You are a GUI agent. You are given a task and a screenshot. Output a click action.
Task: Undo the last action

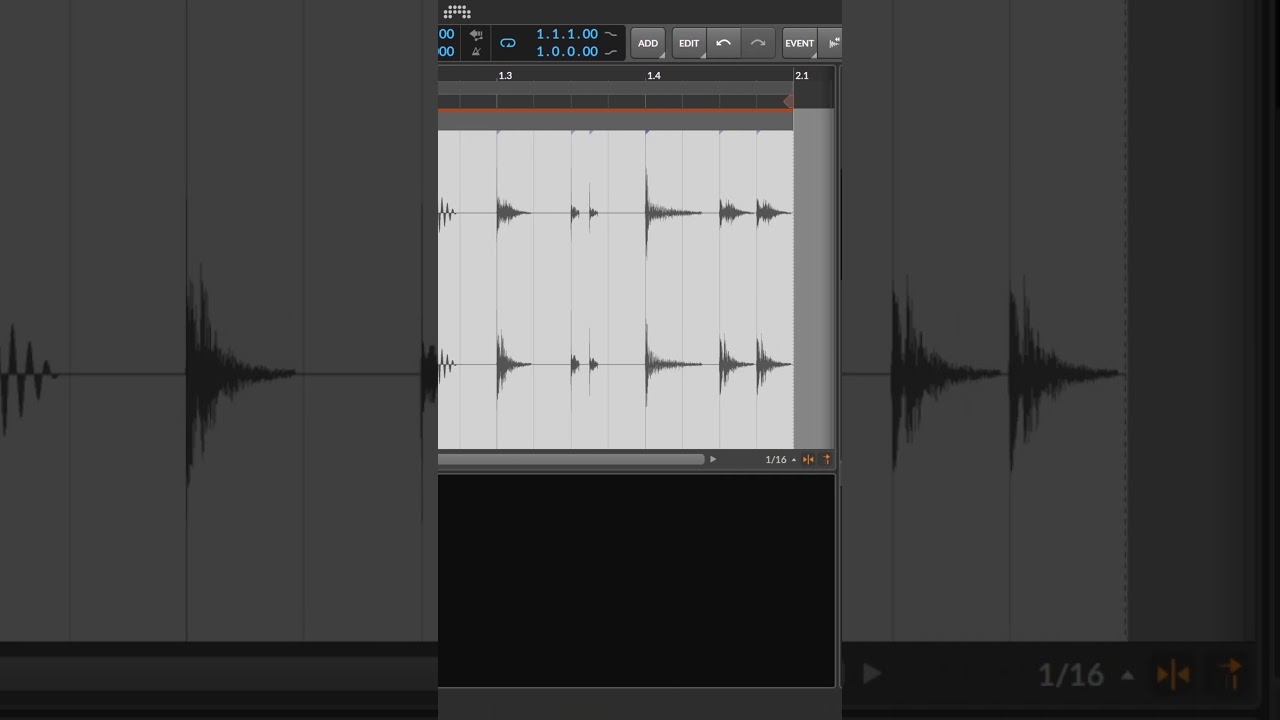click(723, 43)
